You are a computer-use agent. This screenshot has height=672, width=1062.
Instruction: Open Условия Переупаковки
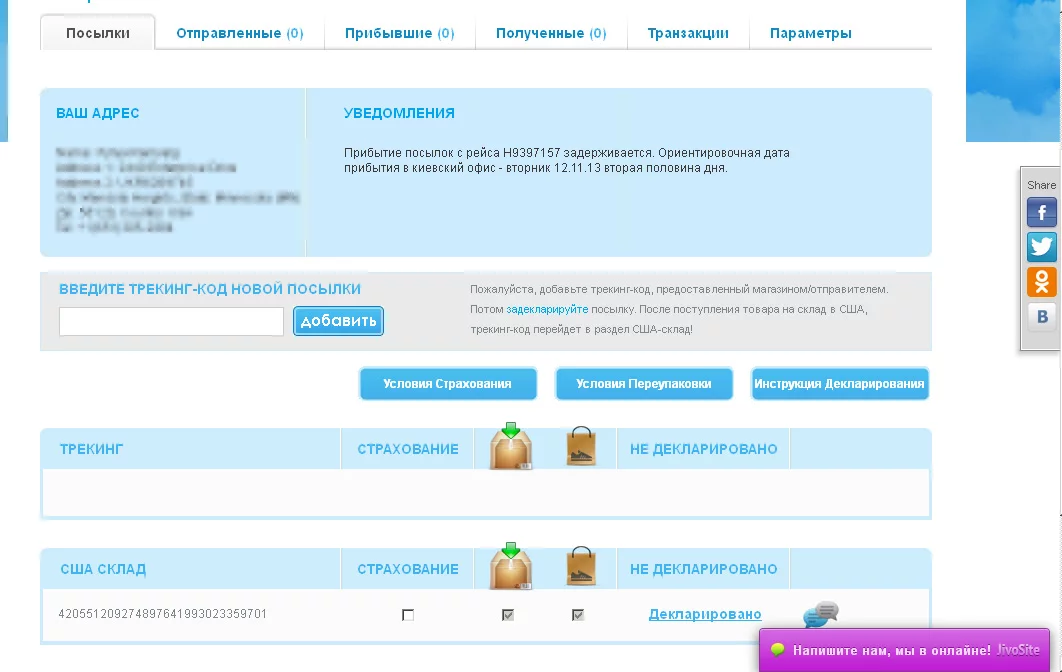644,384
